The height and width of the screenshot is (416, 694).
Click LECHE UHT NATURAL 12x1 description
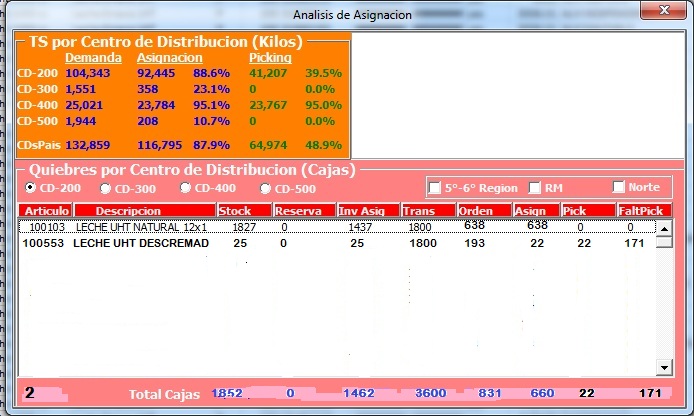coord(141,227)
